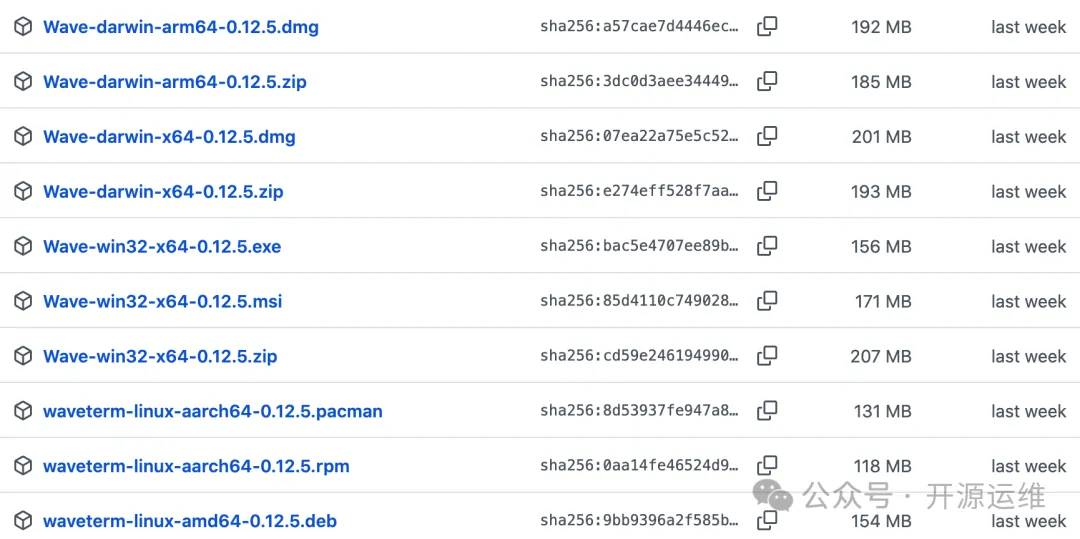Copy hash of waveterm-linux-aarch64 rpm package

767,466
